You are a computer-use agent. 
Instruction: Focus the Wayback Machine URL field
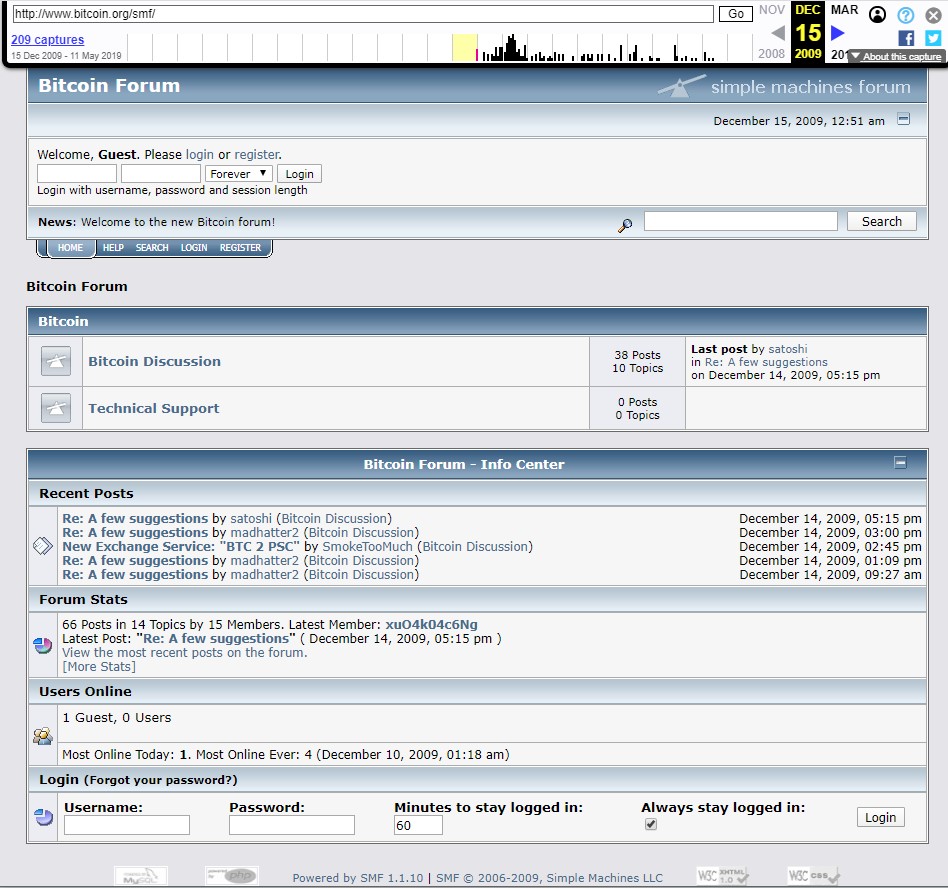tap(363, 14)
